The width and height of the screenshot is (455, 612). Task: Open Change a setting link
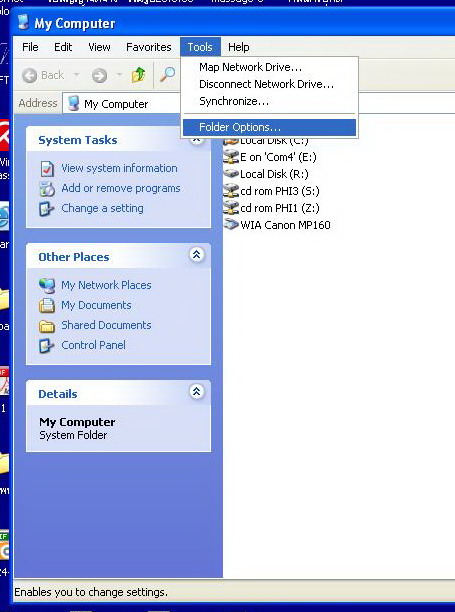pos(102,208)
